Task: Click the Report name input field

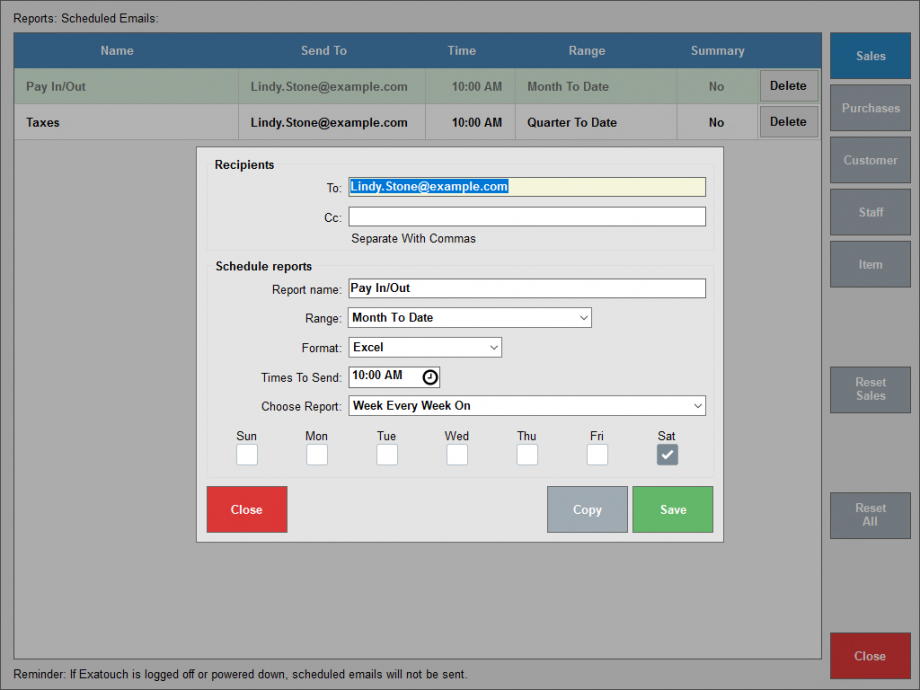Action: pos(527,289)
